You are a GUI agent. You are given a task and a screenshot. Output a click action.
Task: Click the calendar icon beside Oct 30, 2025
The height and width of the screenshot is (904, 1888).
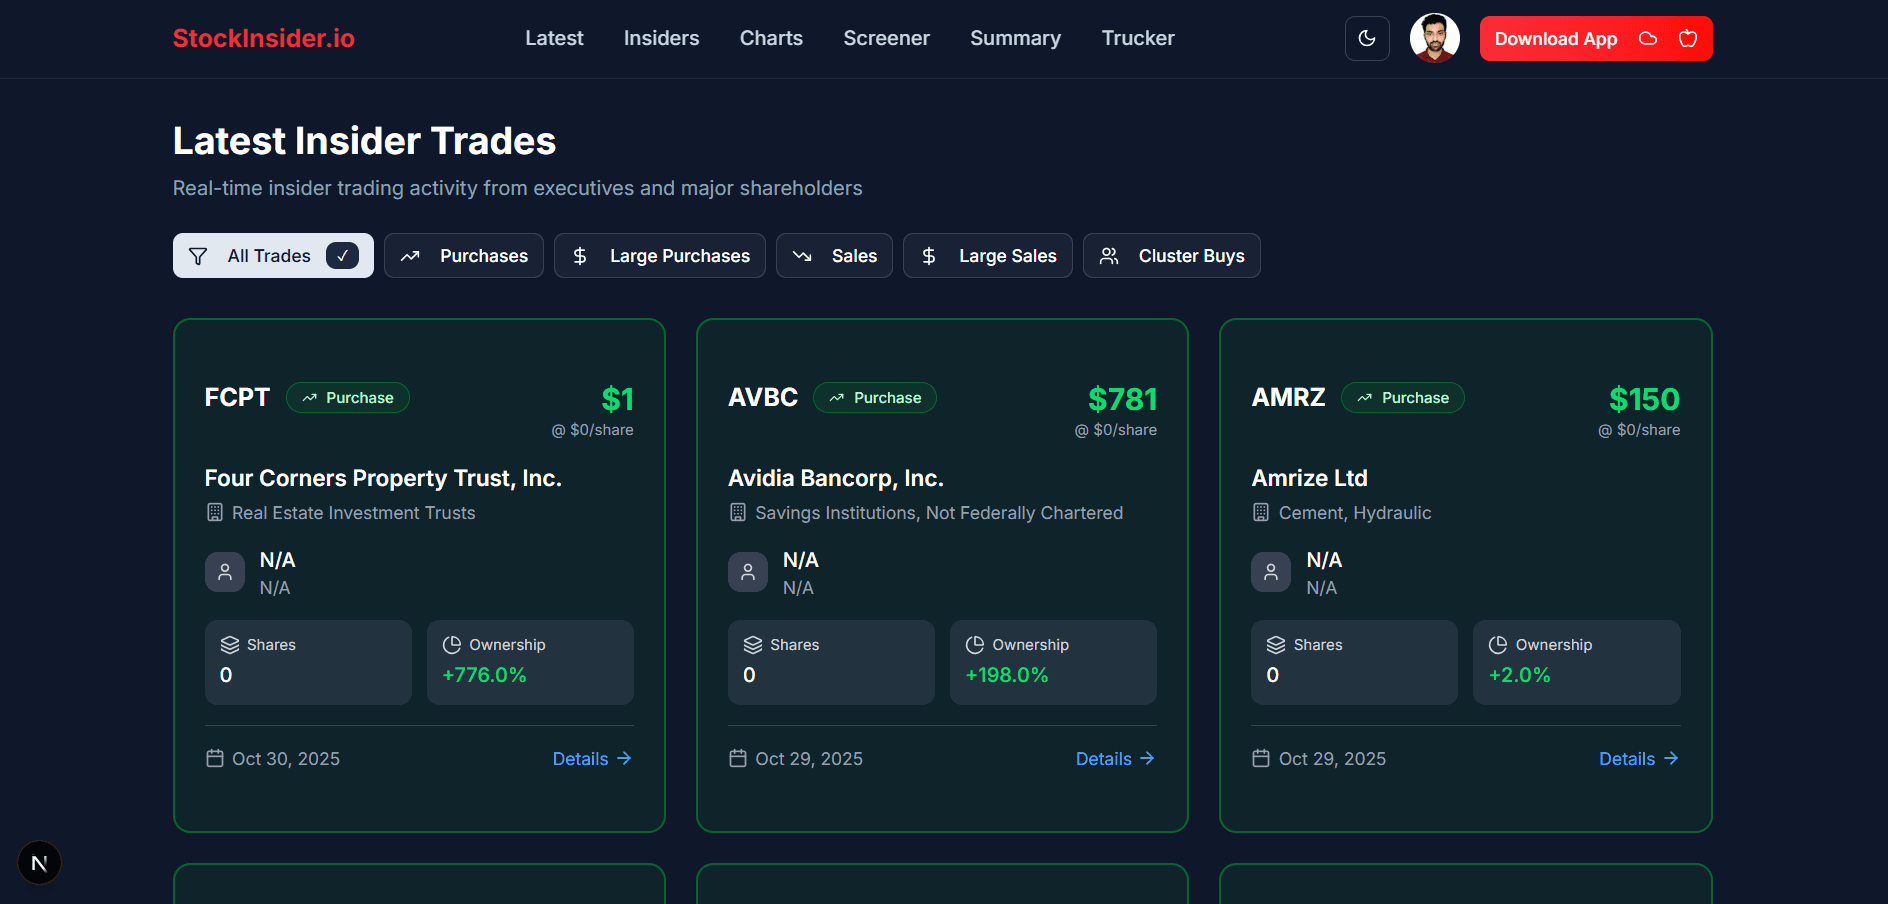(x=214, y=758)
